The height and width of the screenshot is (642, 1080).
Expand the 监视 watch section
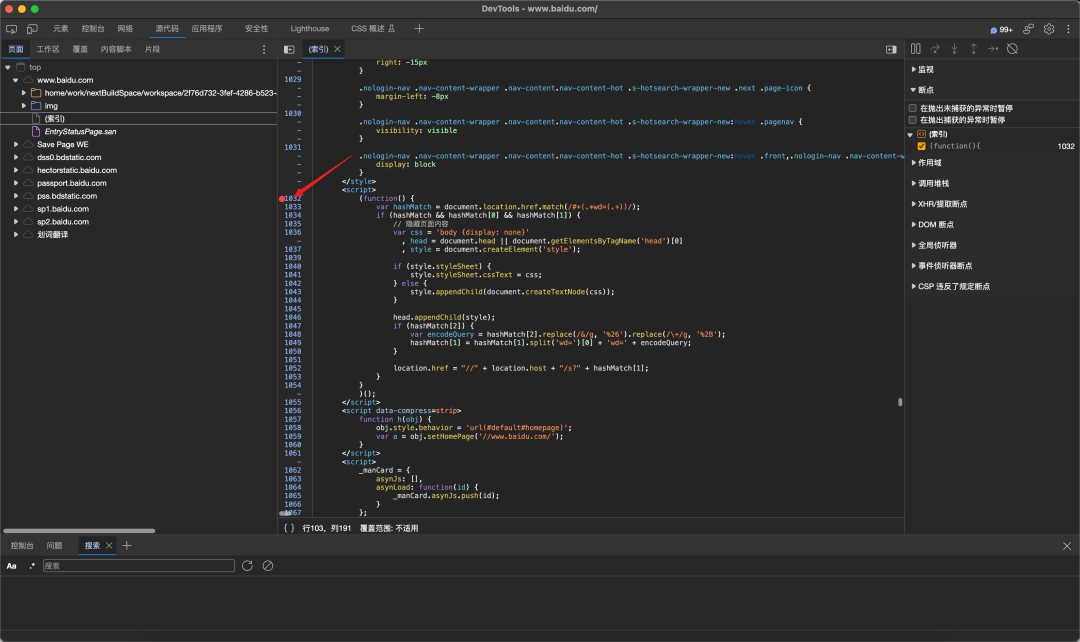pos(925,70)
